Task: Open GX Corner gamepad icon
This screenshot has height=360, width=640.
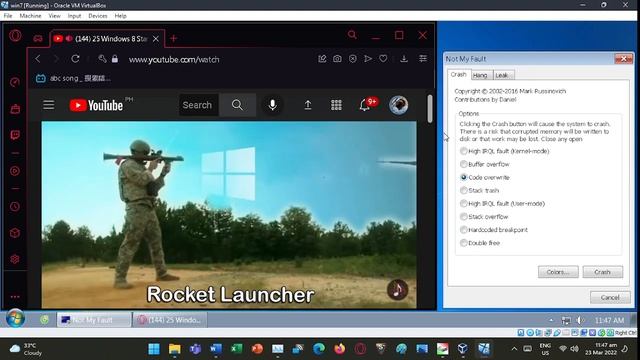Action: coord(38,38)
